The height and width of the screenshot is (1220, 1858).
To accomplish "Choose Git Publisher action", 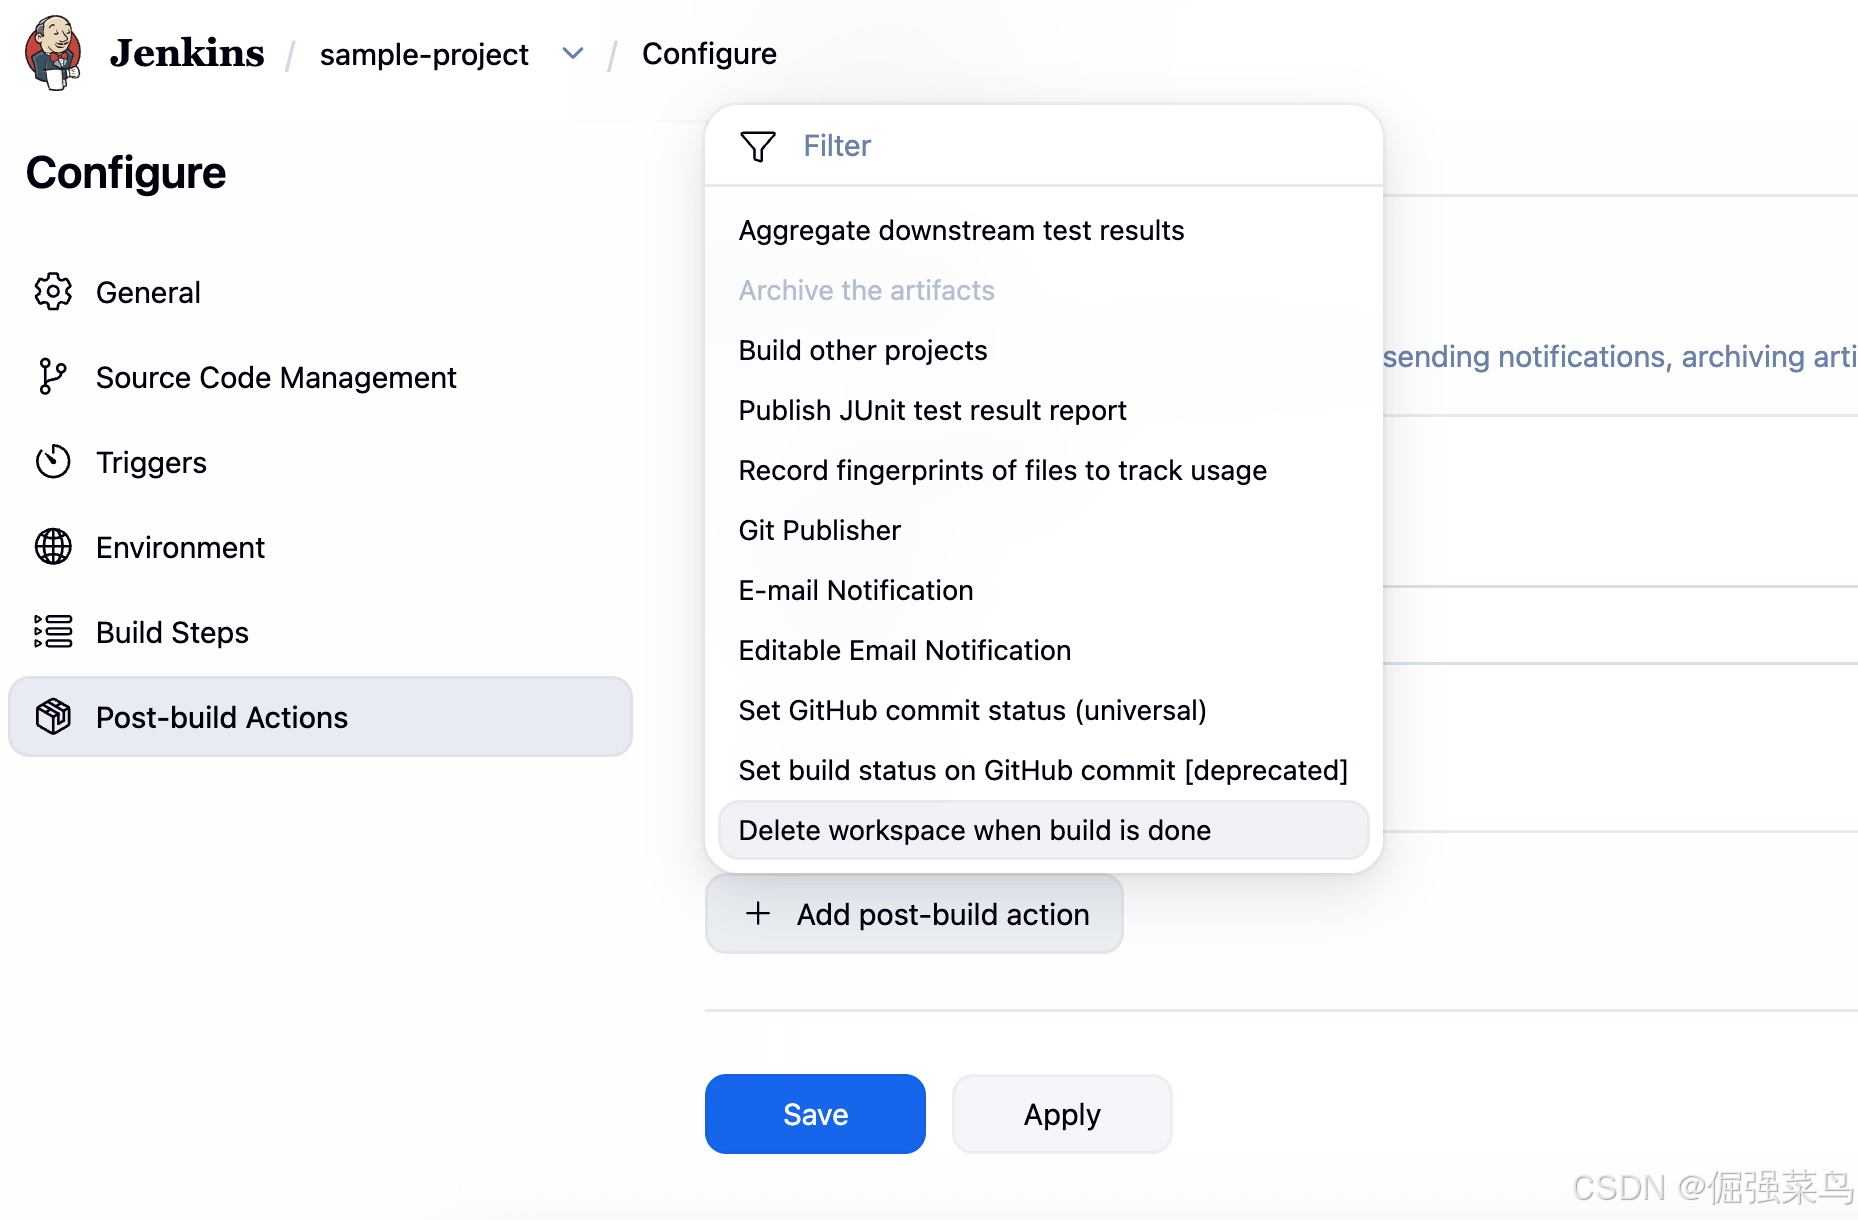I will click(x=1043, y=530).
